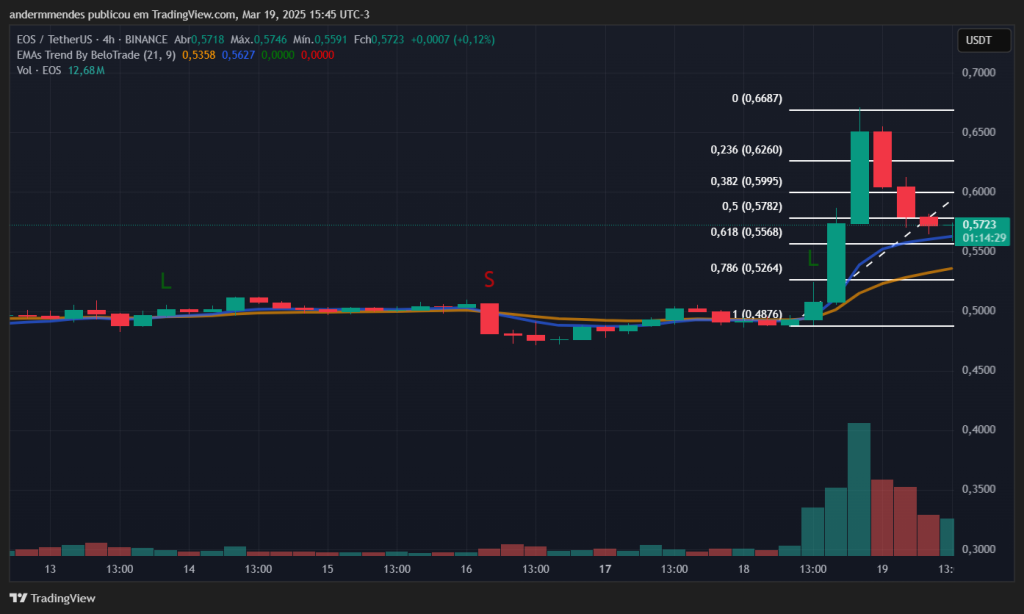
Task: Click the large red candle after the S marker
Action: (x=489, y=318)
